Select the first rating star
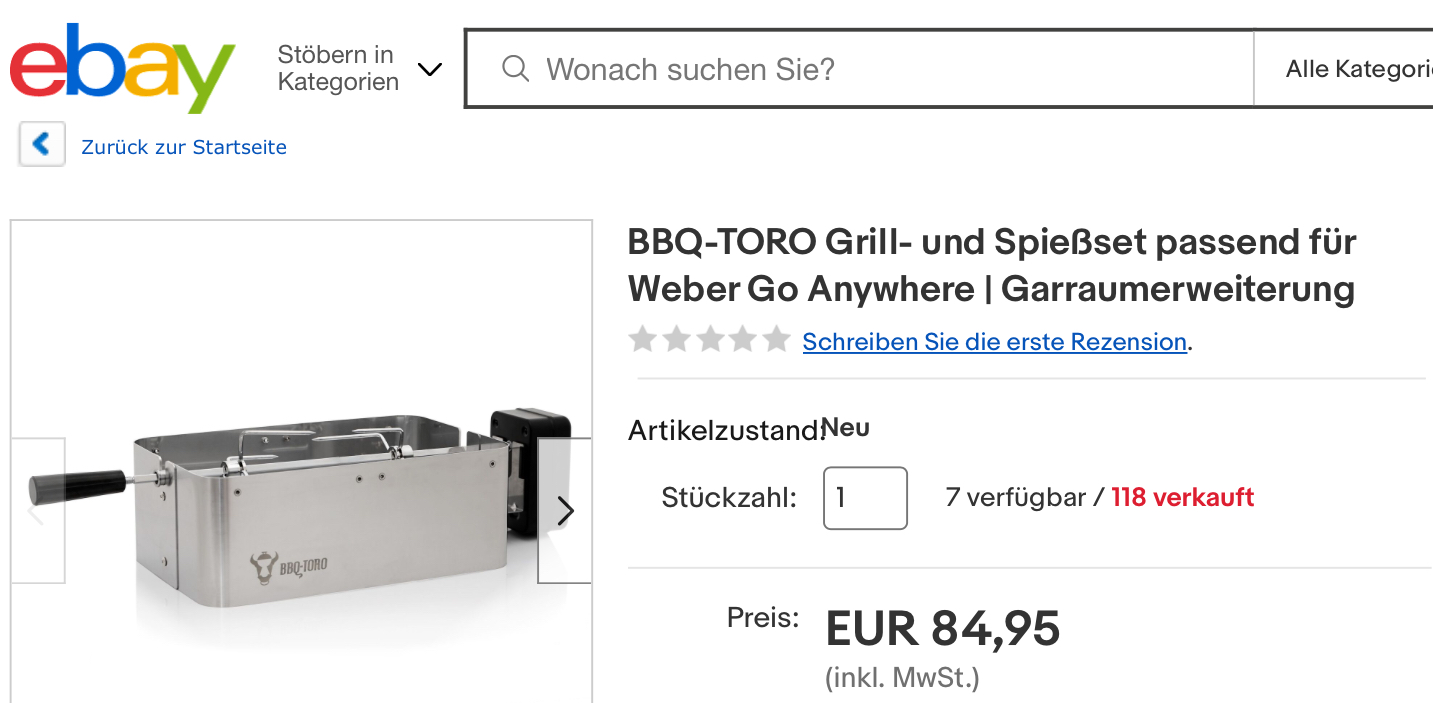Screen dimensions: 1433x703 (642, 340)
